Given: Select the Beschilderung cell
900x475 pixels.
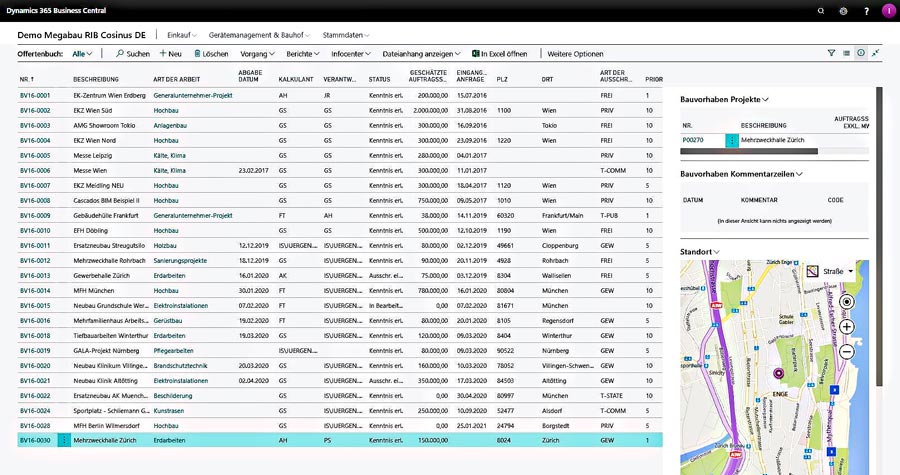Looking at the screenshot, I should (173, 395).
